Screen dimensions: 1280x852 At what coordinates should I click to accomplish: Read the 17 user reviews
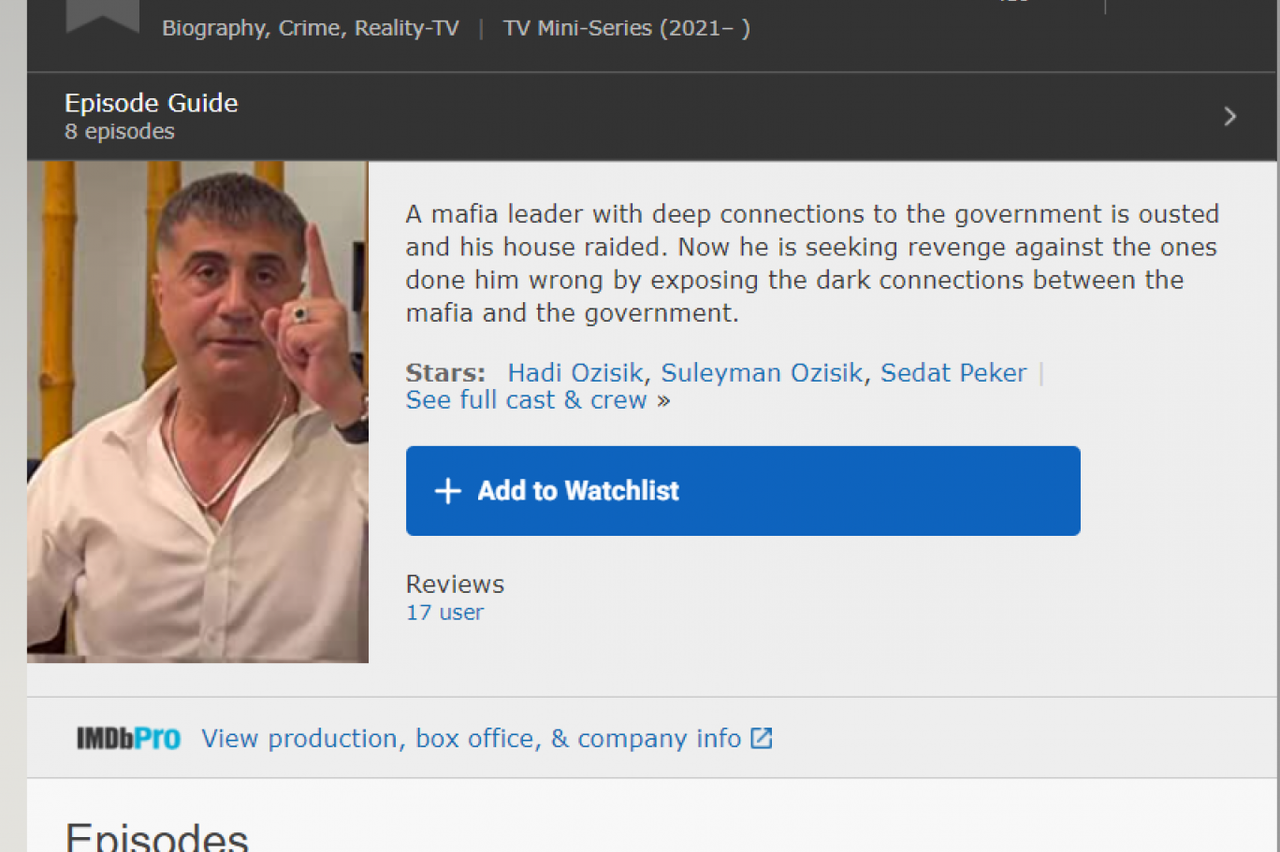(444, 612)
